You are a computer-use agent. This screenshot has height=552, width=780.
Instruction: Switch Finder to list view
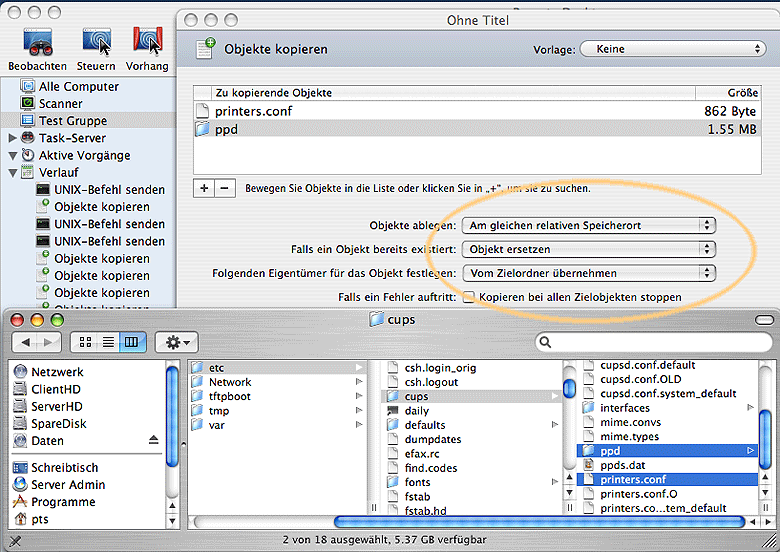[109, 342]
